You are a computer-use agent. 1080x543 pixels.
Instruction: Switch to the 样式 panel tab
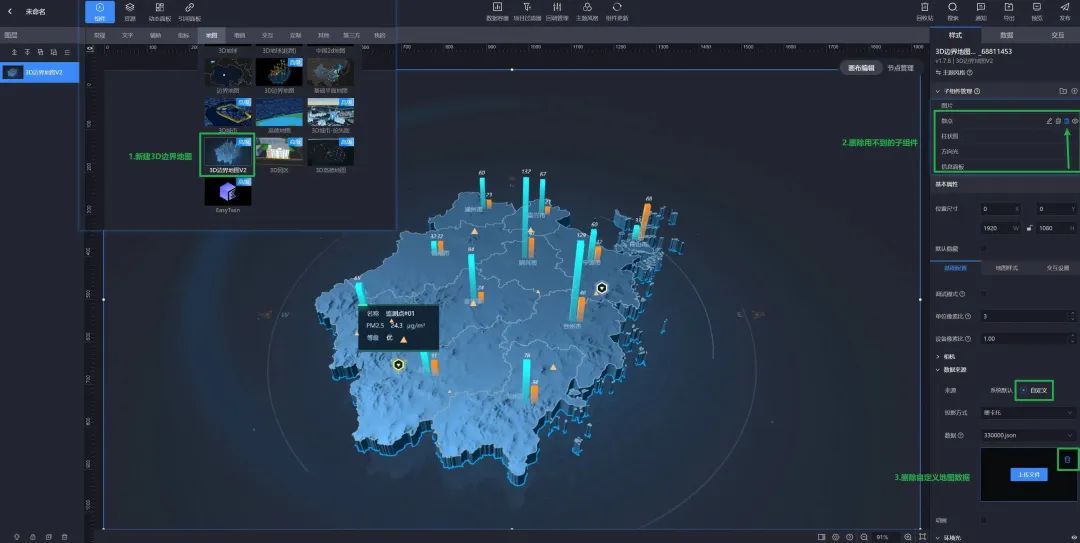955,35
